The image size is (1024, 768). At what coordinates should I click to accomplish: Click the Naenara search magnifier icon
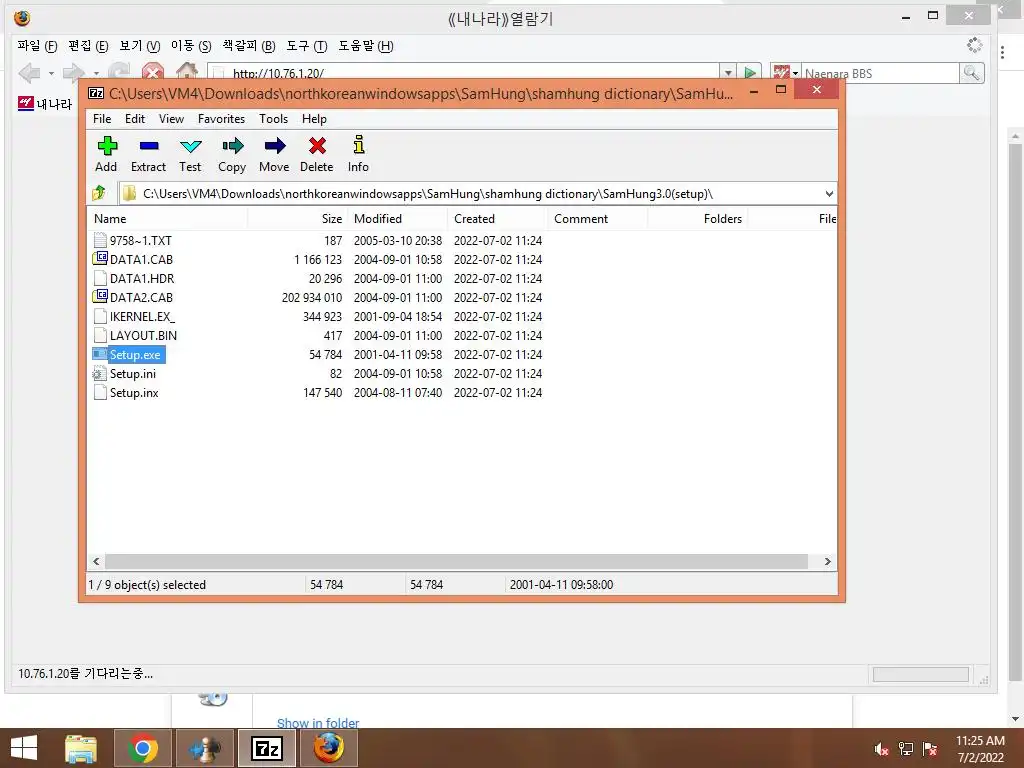coord(971,72)
